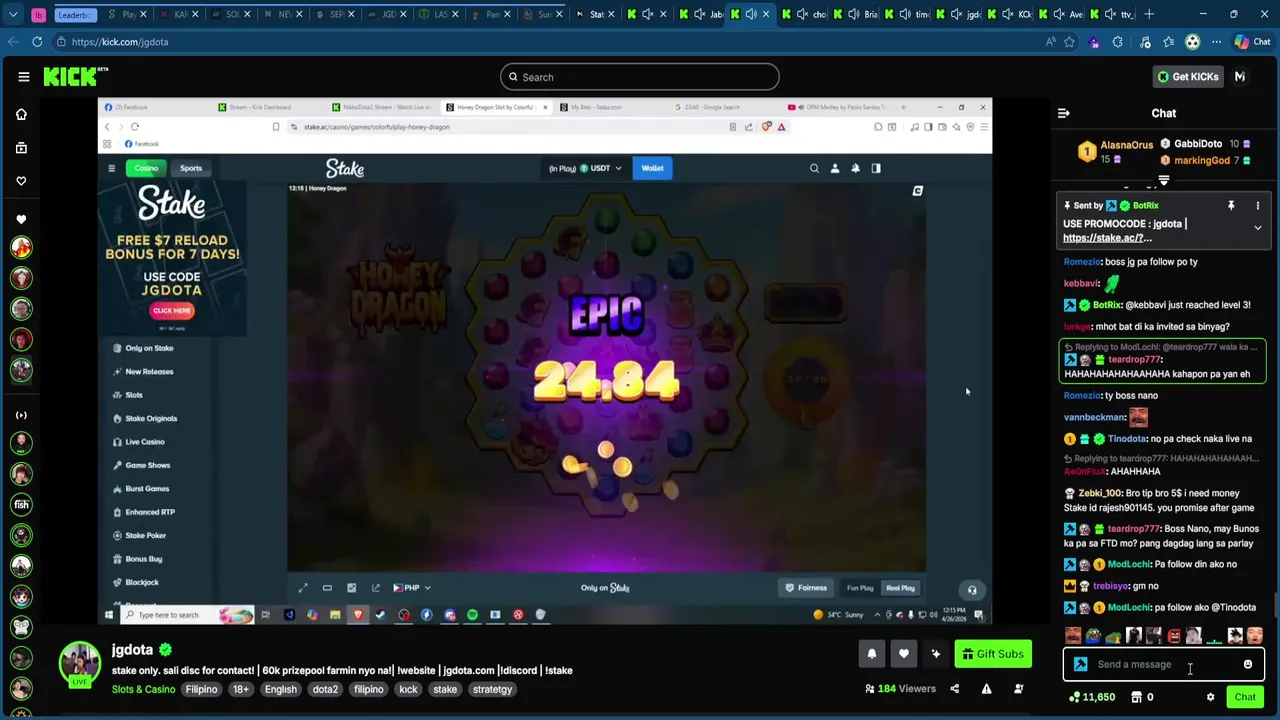Open the fish channel avatar in sidebar

point(21,505)
